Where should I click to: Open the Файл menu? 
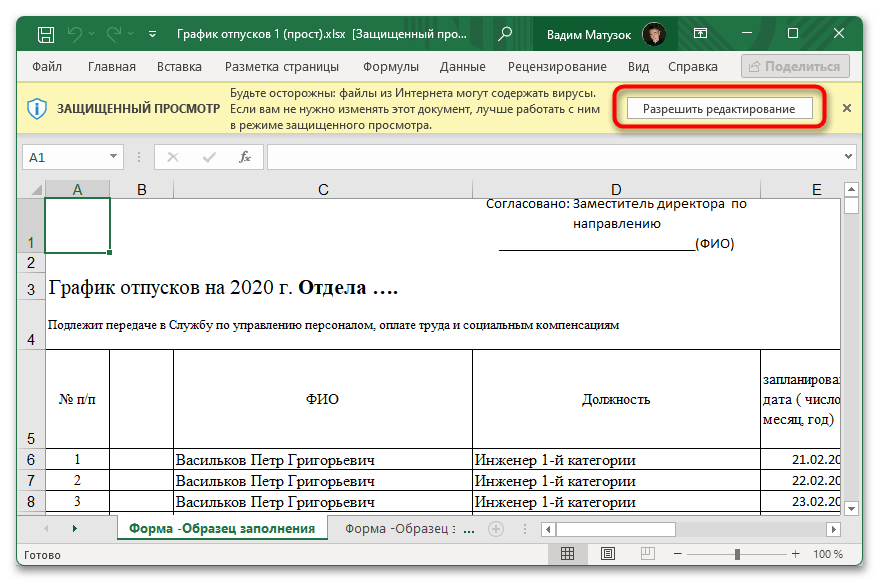point(47,67)
